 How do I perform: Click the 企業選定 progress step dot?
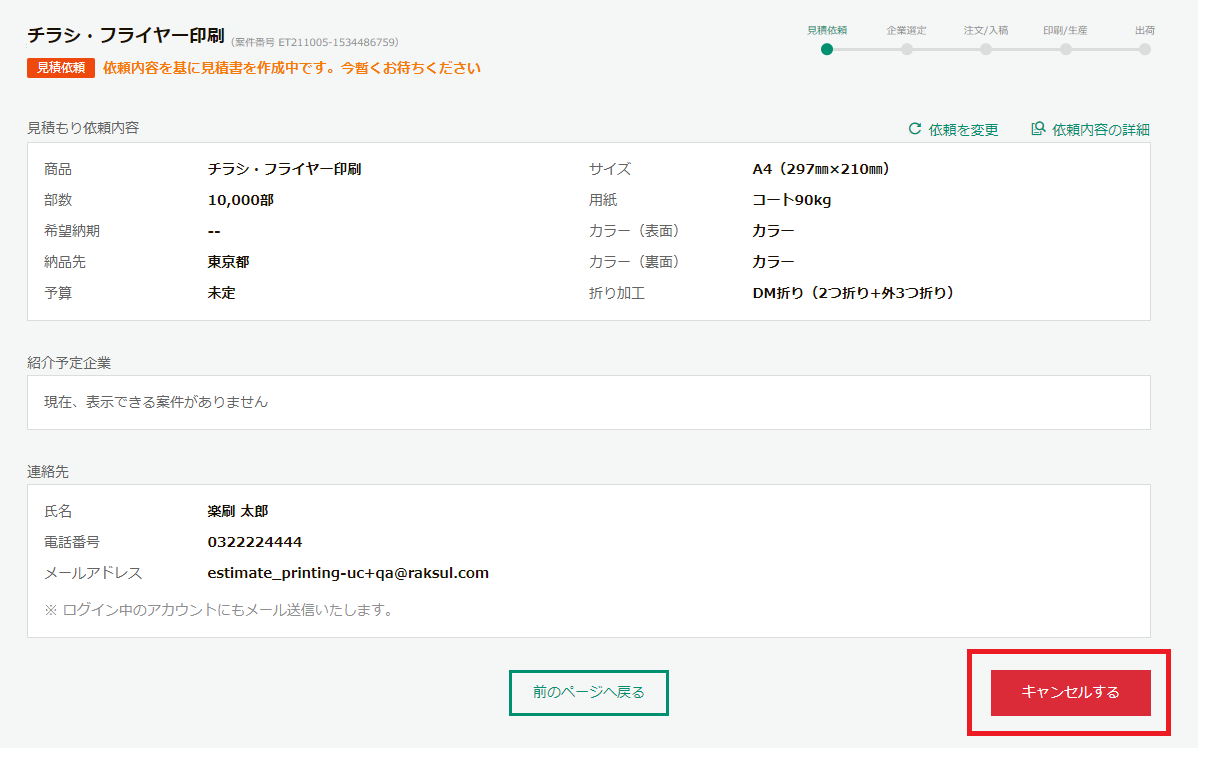click(x=906, y=47)
